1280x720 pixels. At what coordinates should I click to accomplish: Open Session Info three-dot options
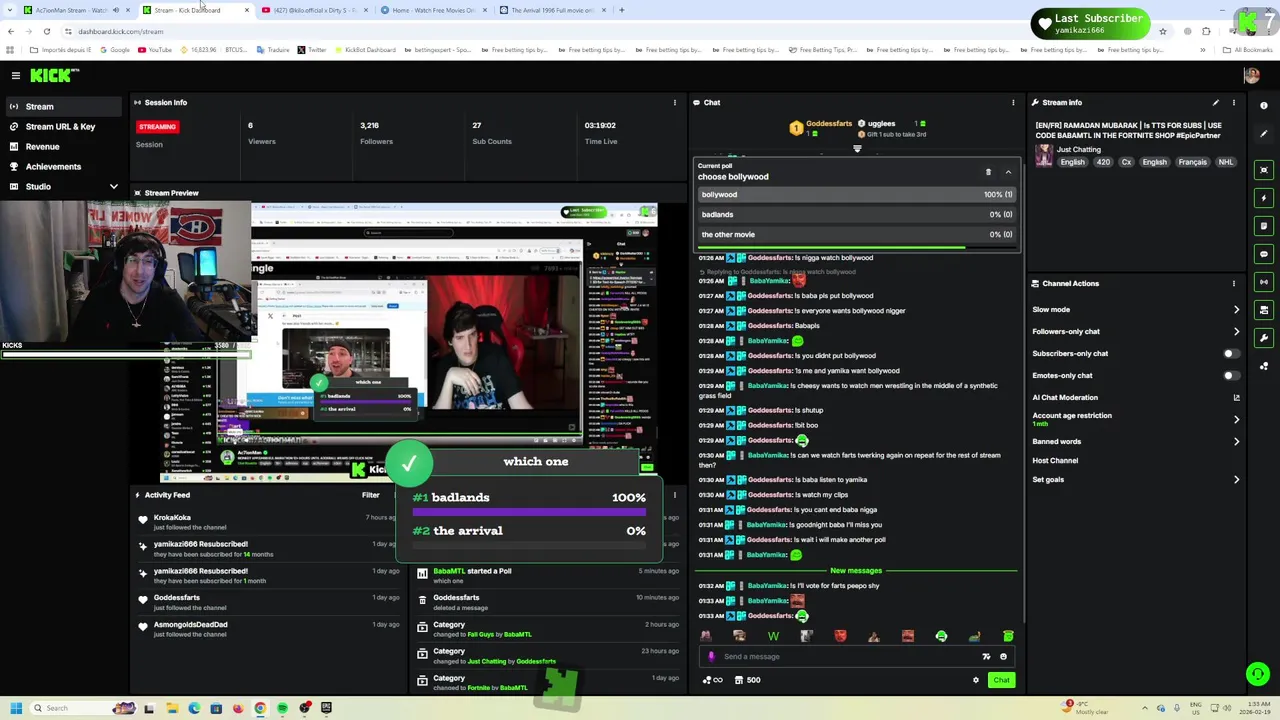pos(675,102)
